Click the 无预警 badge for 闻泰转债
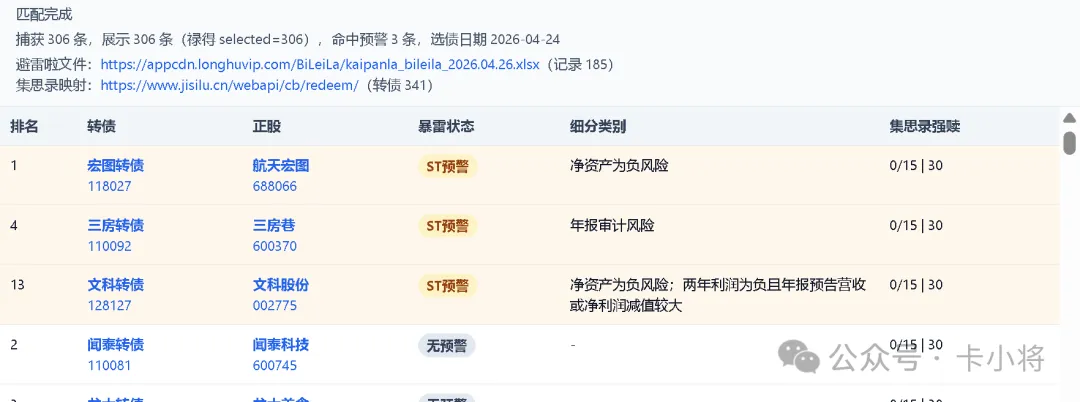 [x=447, y=346]
